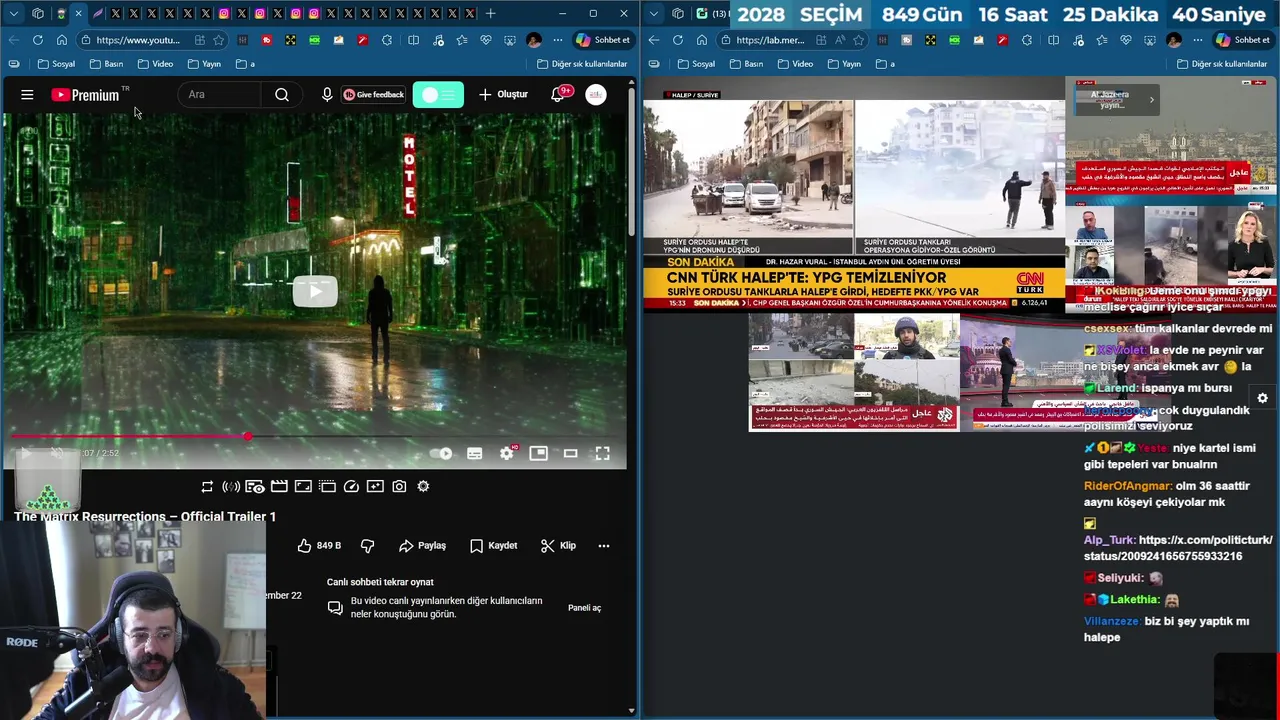Toggle loop icon below the video
1280x720 pixels.
tap(207, 486)
